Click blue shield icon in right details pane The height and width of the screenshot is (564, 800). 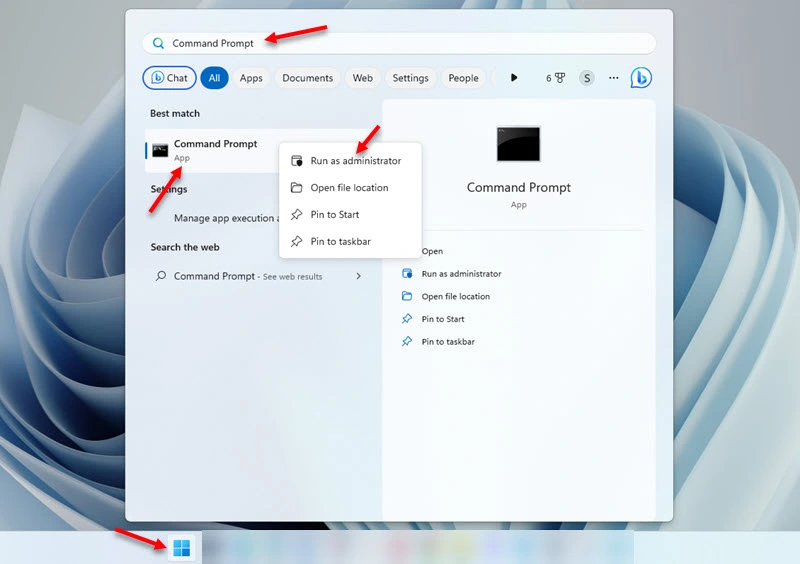tap(407, 274)
